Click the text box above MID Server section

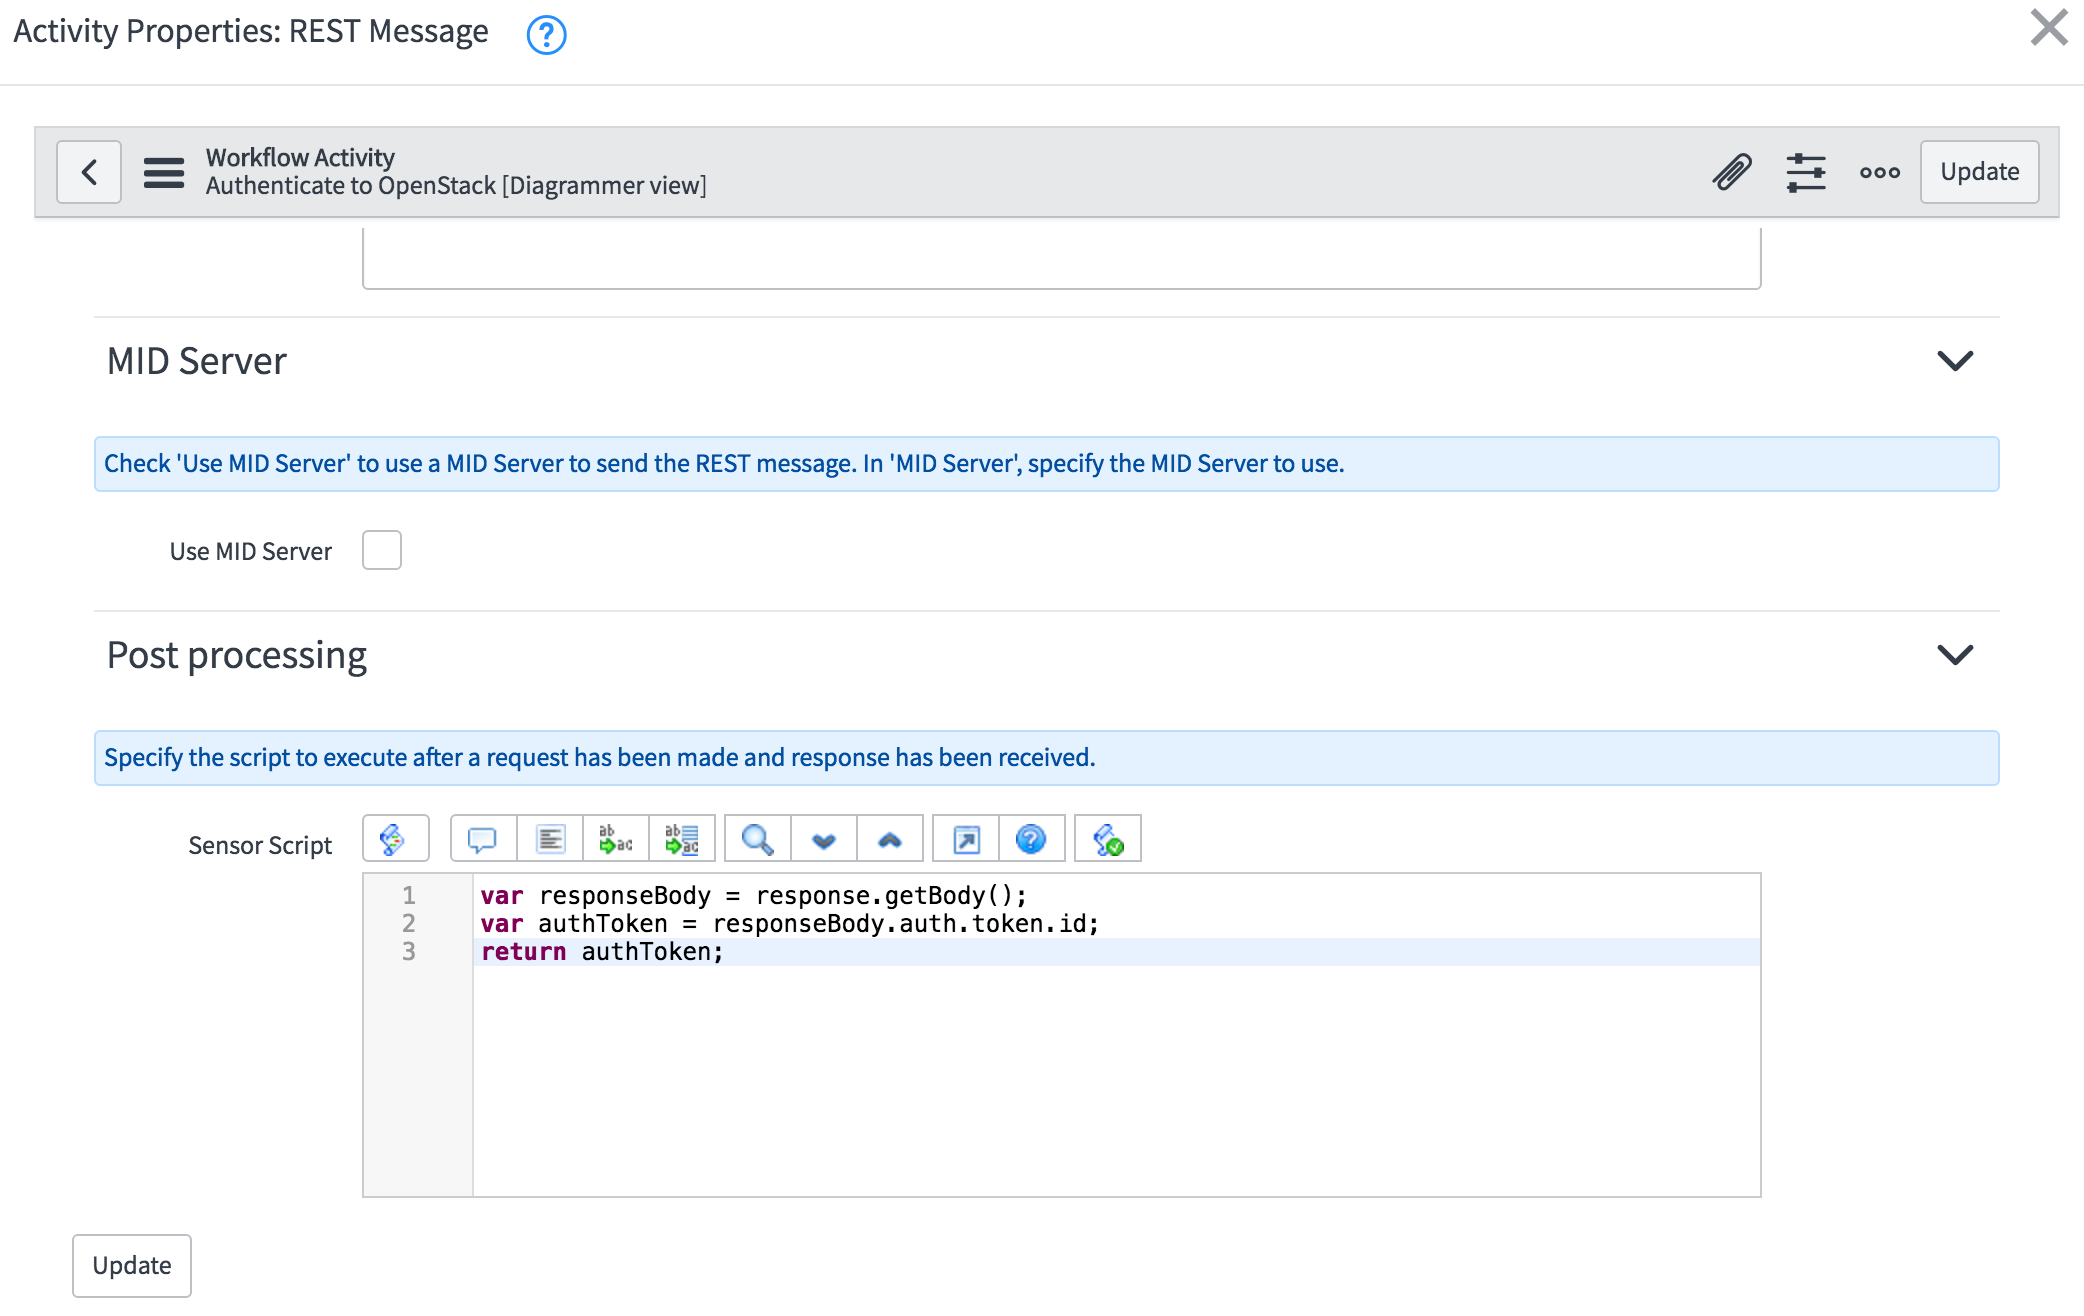click(1061, 258)
